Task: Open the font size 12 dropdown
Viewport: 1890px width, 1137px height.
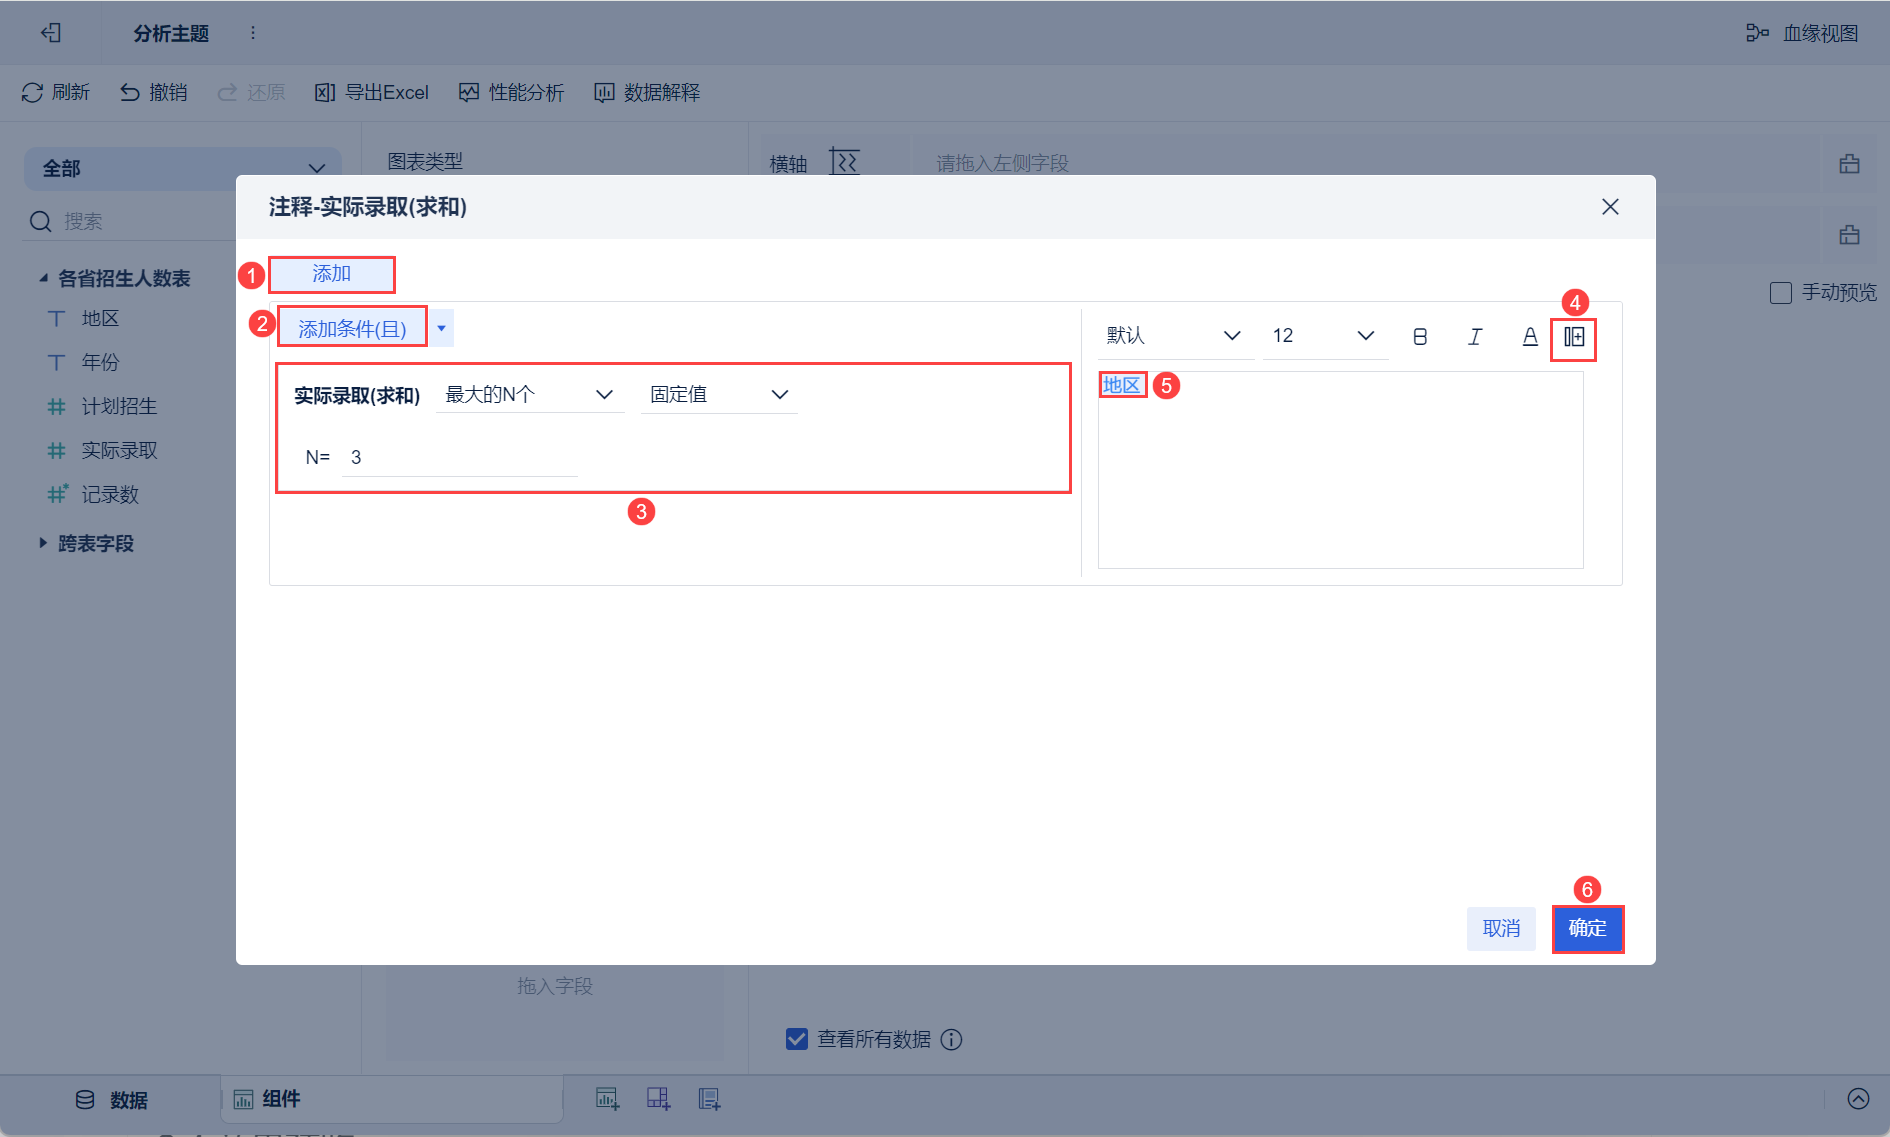Action: click(1324, 336)
